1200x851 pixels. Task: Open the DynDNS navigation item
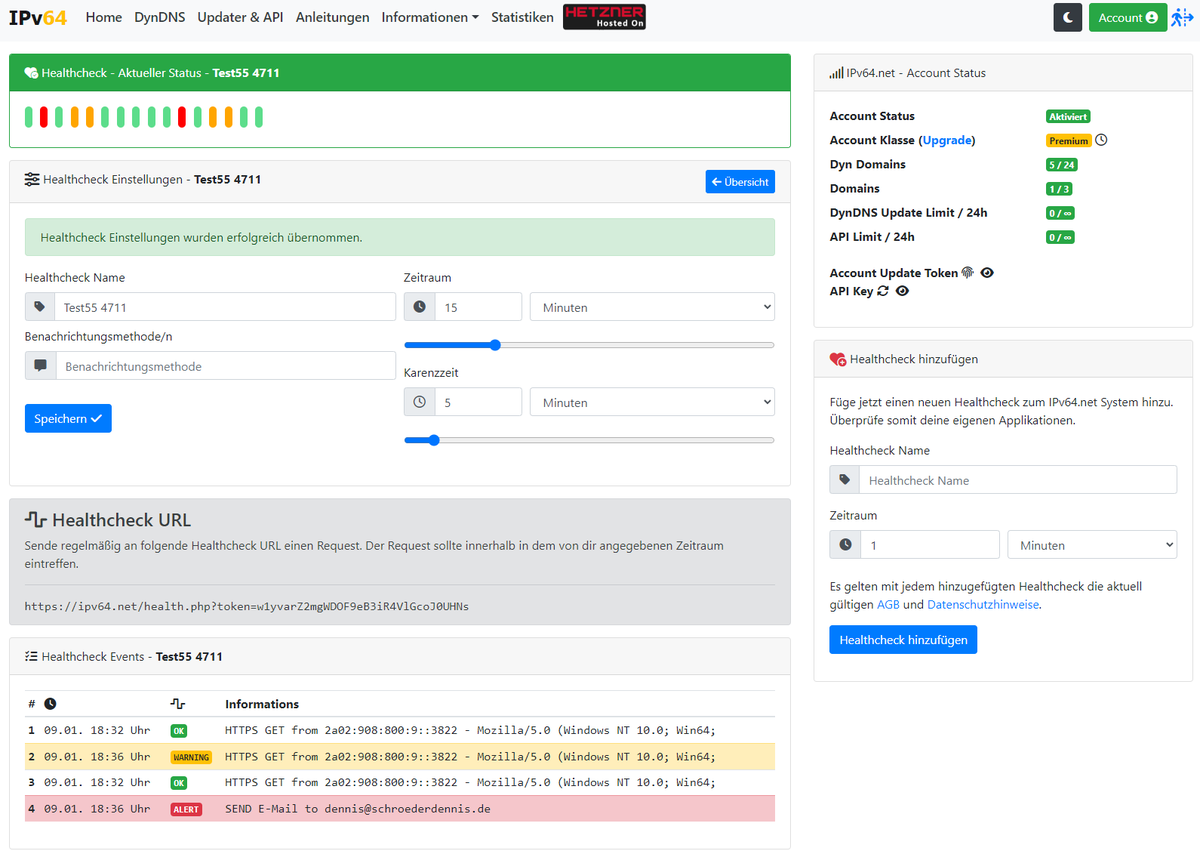pyautogui.click(x=160, y=17)
